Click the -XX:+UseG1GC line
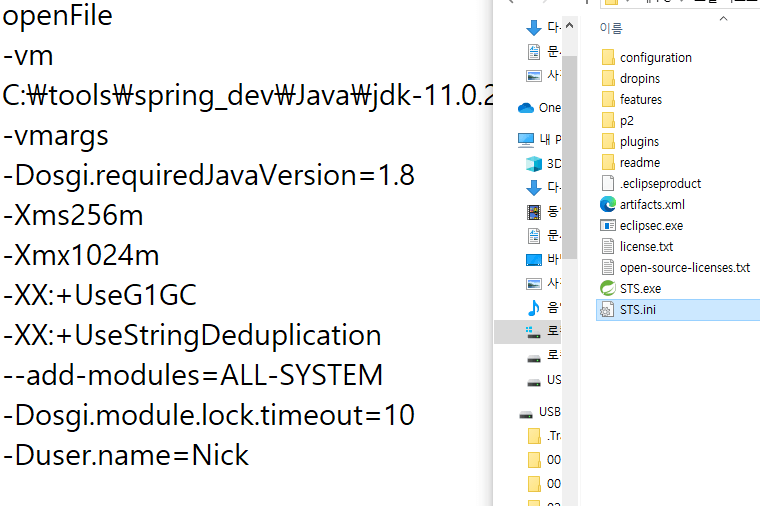The image size is (760, 506). click(100, 295)
